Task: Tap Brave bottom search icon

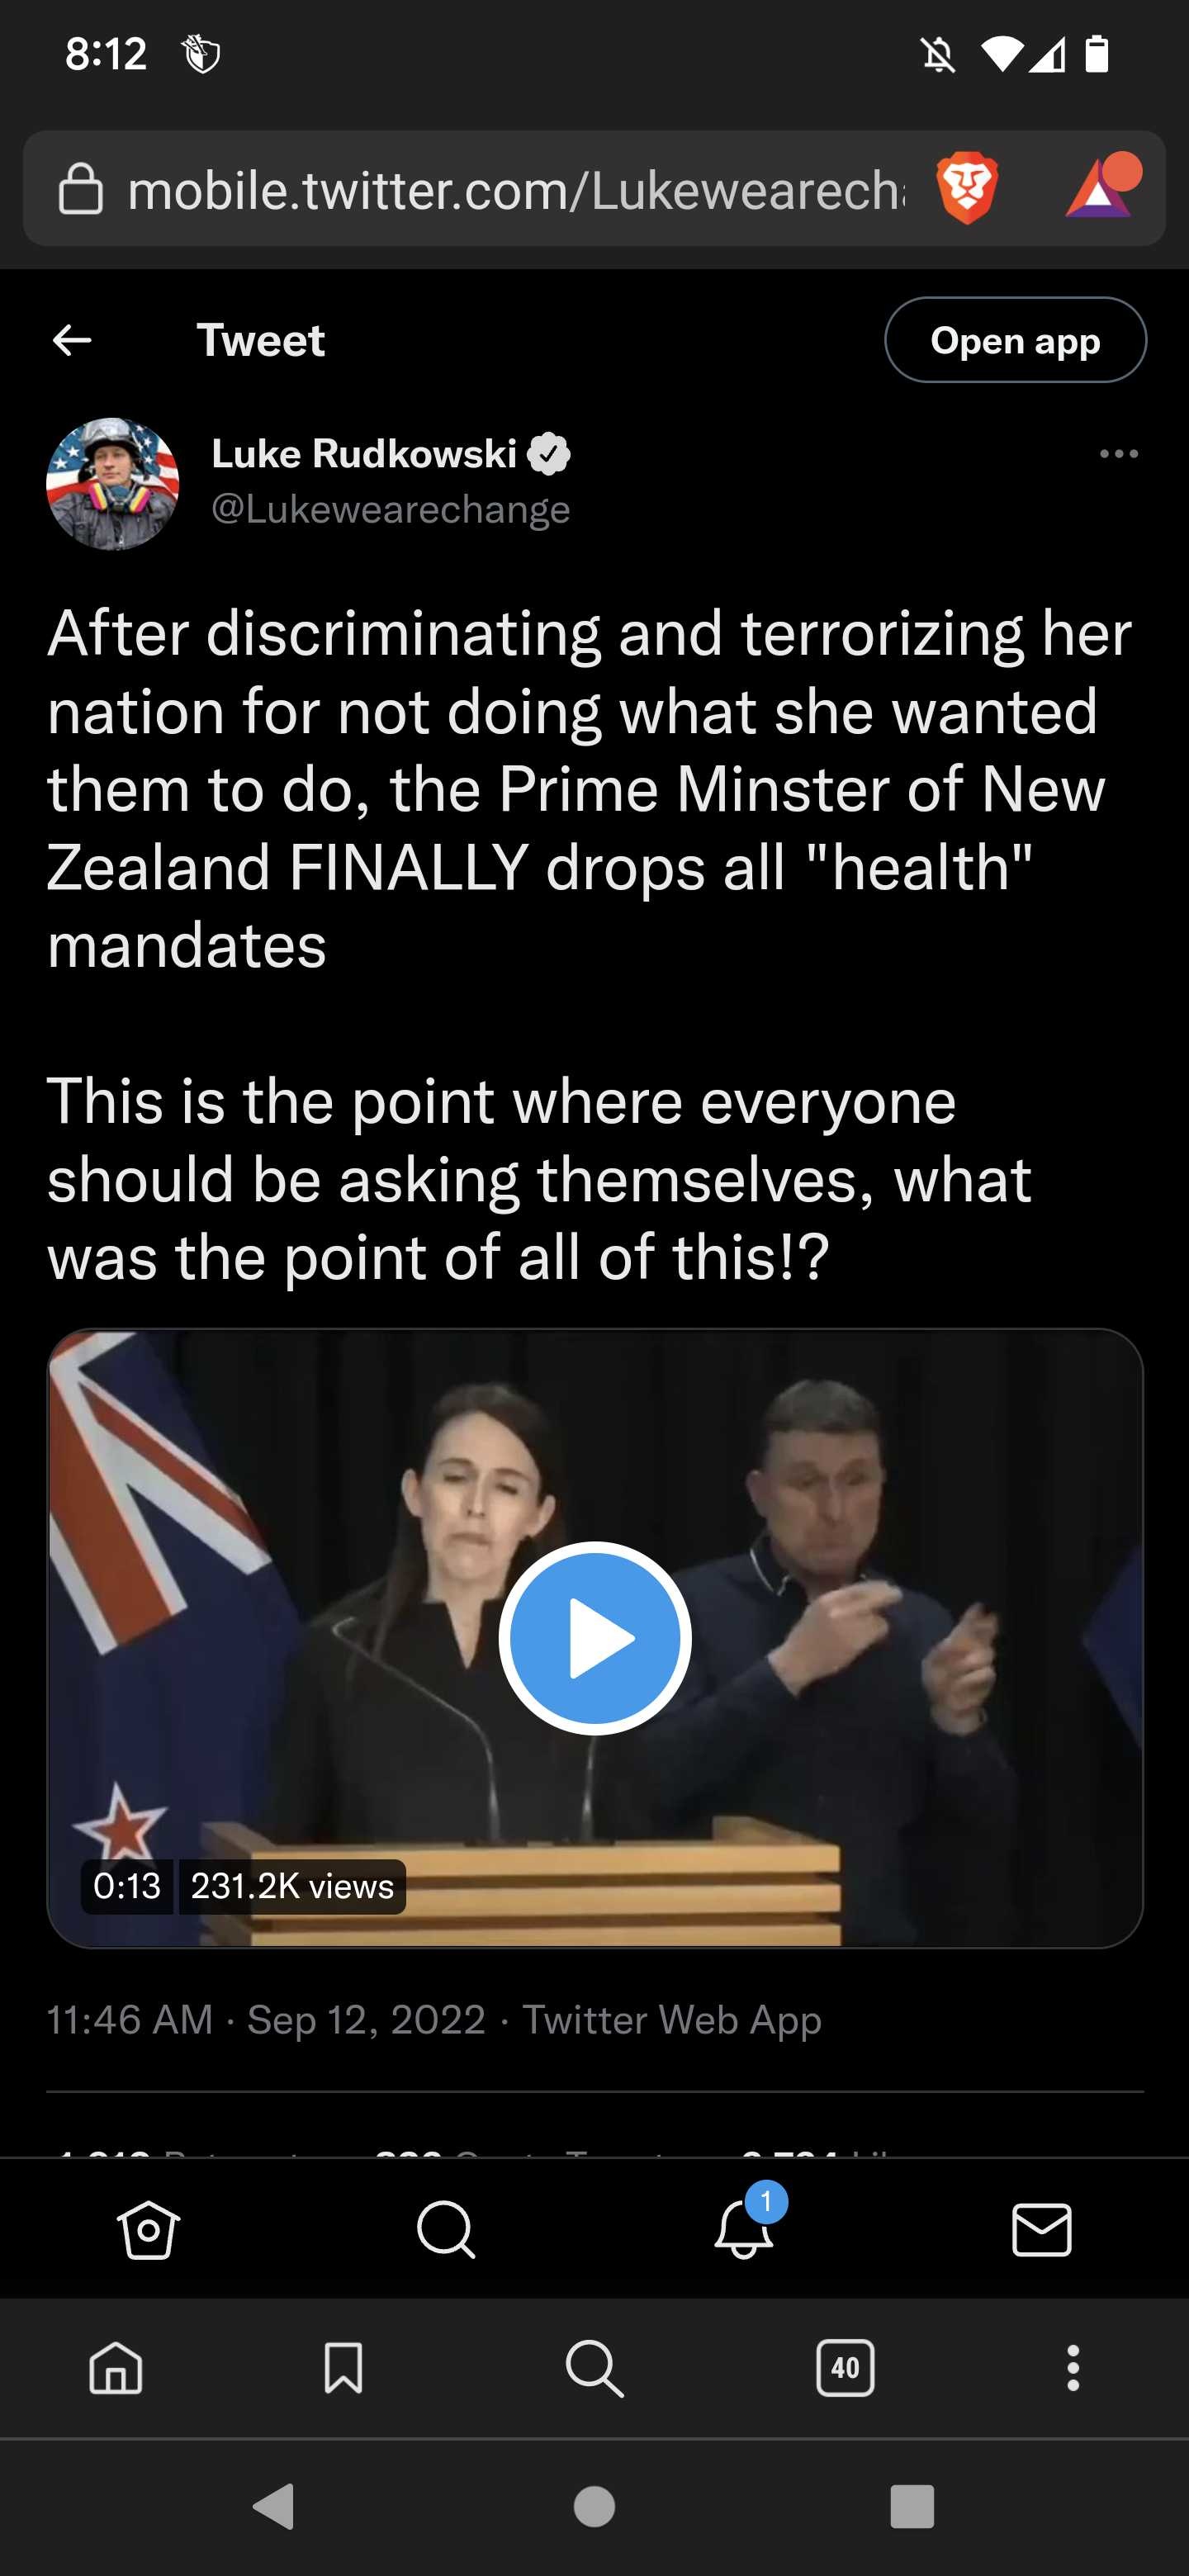Action: coord(594,2368)
